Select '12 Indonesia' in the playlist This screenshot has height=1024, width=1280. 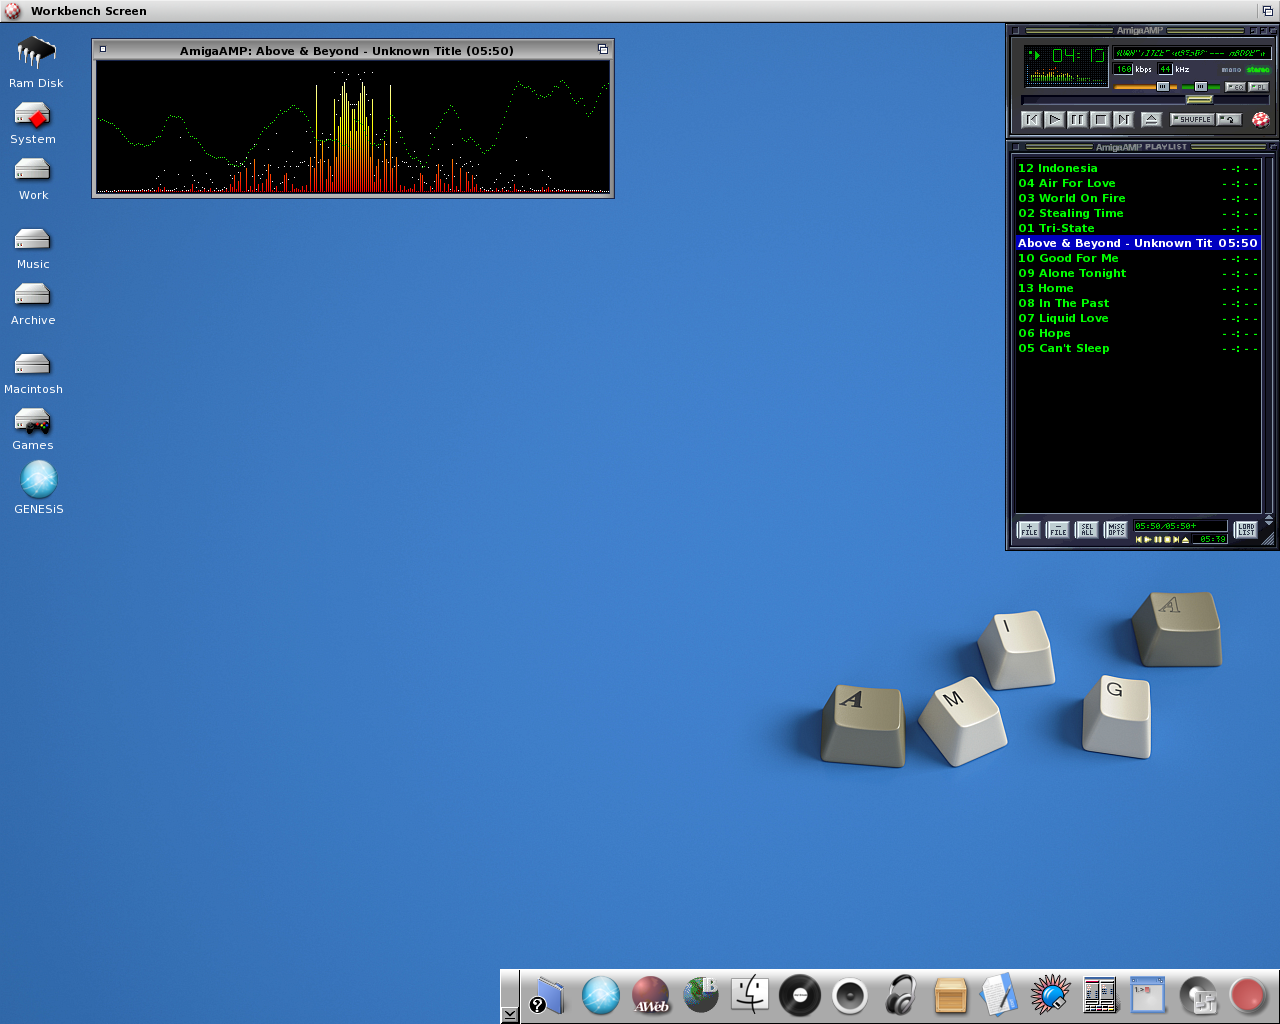click(x=1137, y=168)
